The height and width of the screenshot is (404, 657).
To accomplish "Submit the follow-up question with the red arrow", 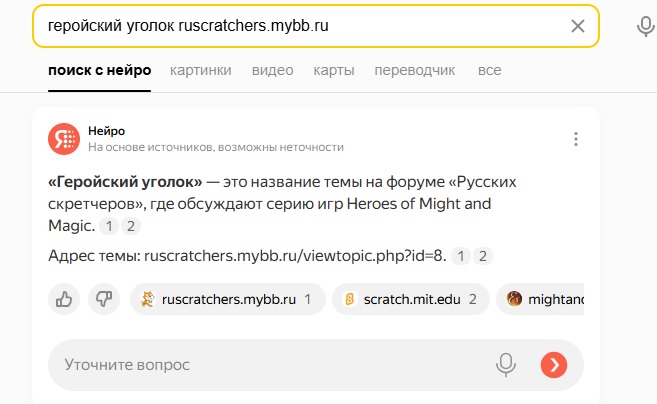I will click(554, 365).
